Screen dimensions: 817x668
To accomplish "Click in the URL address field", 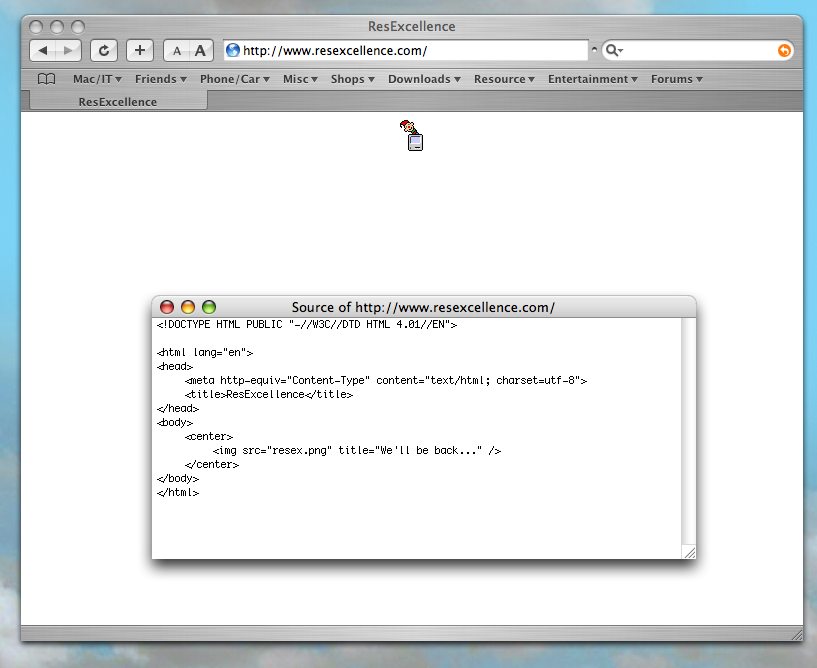I will point(406,51).
